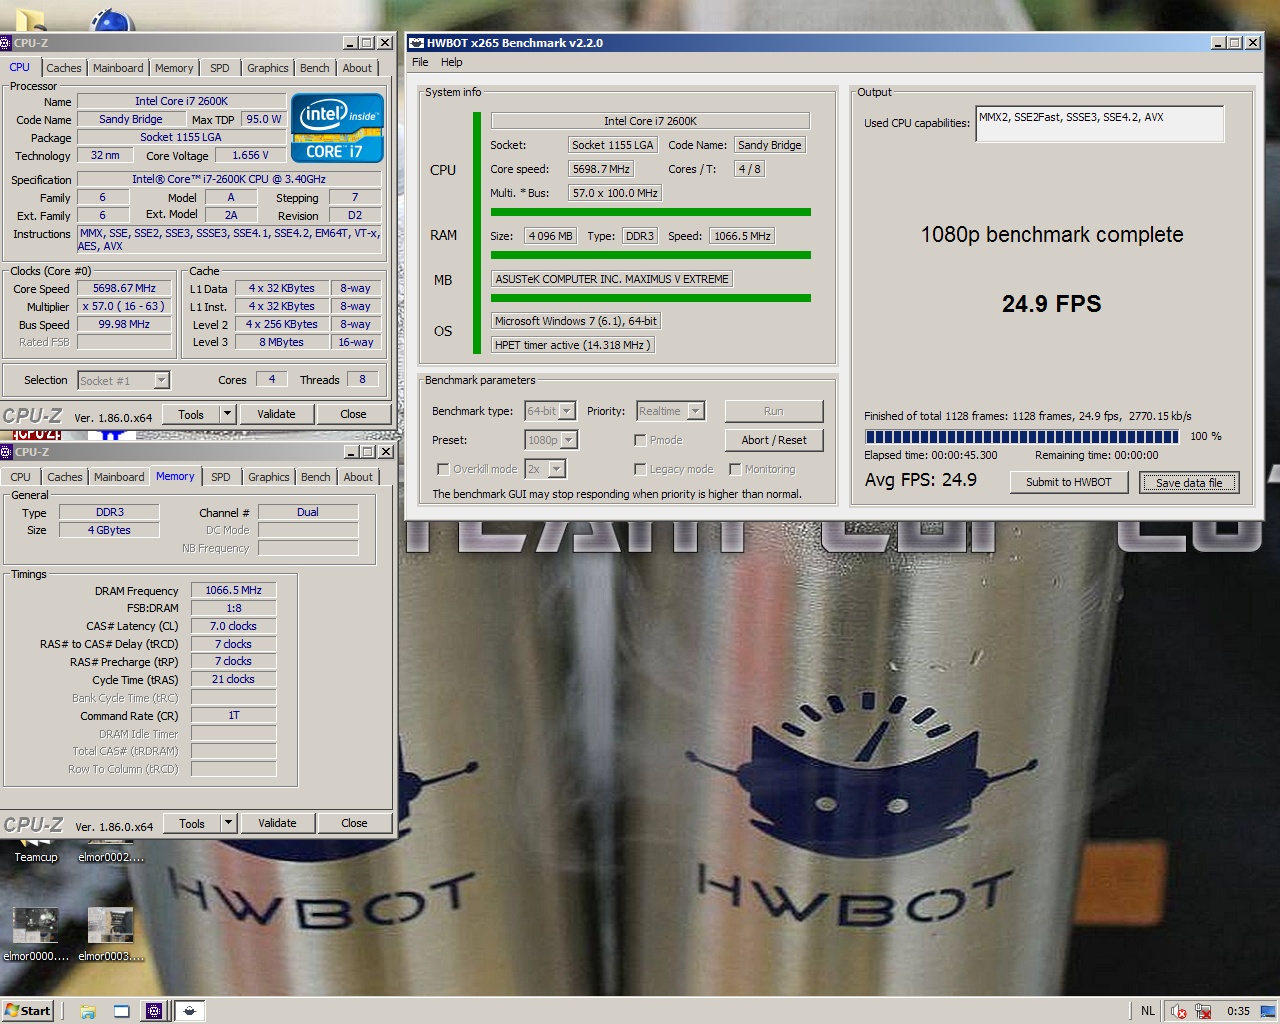The height and width of the screenshot is (1024, 1280).
Task: Open Overkill 2x multiplier dropdown
Action: (557, 469)
